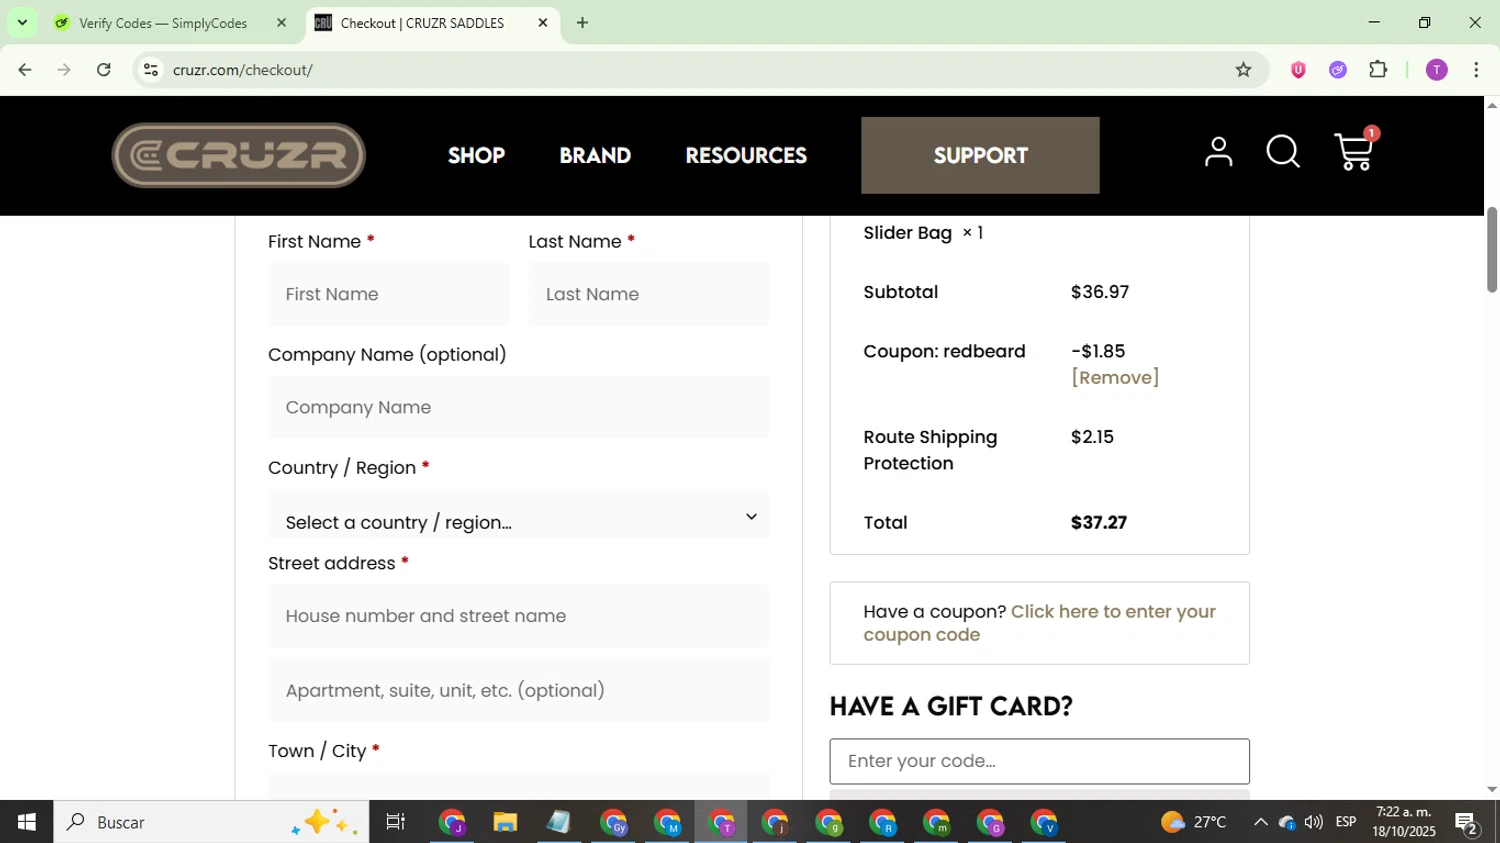Click the ESP language indicator

[1346, 822]
